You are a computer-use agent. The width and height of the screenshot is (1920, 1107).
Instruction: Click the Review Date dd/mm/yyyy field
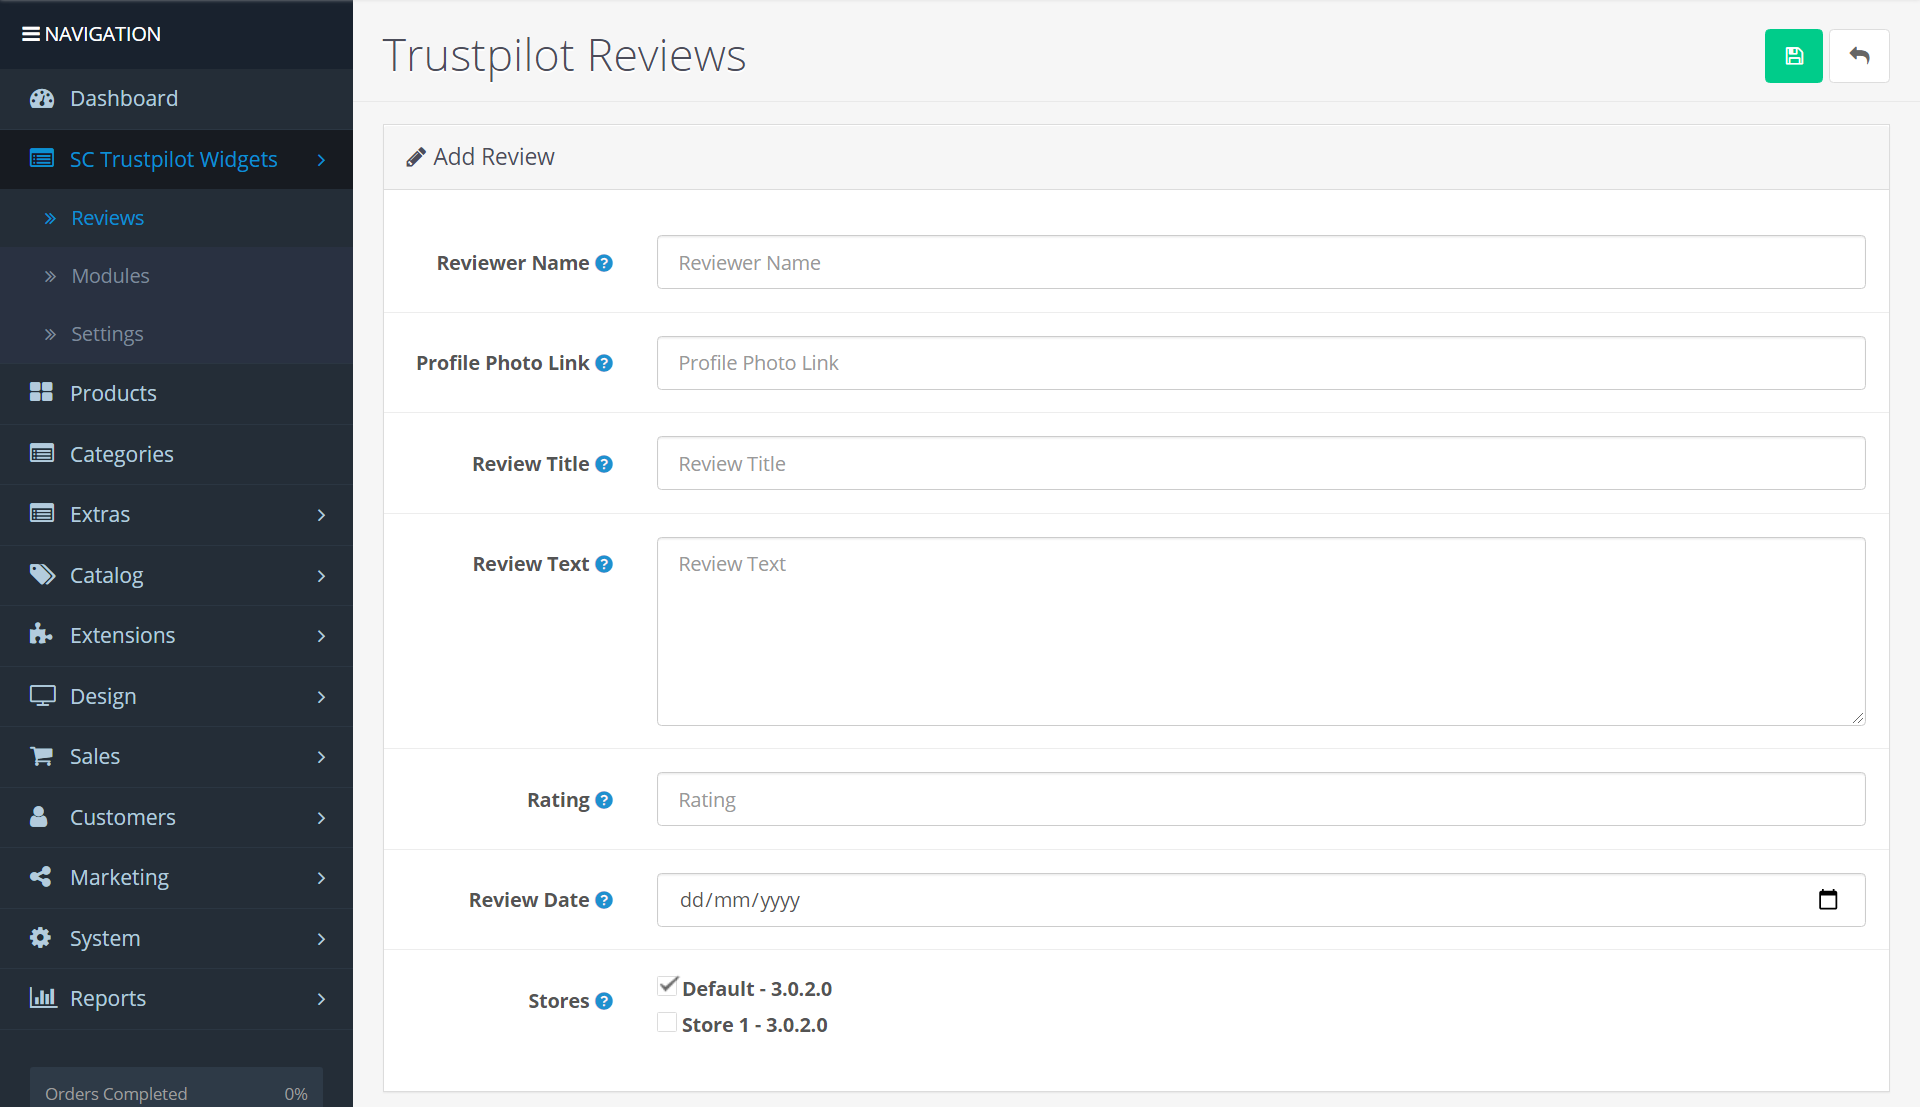(1260, 900)
